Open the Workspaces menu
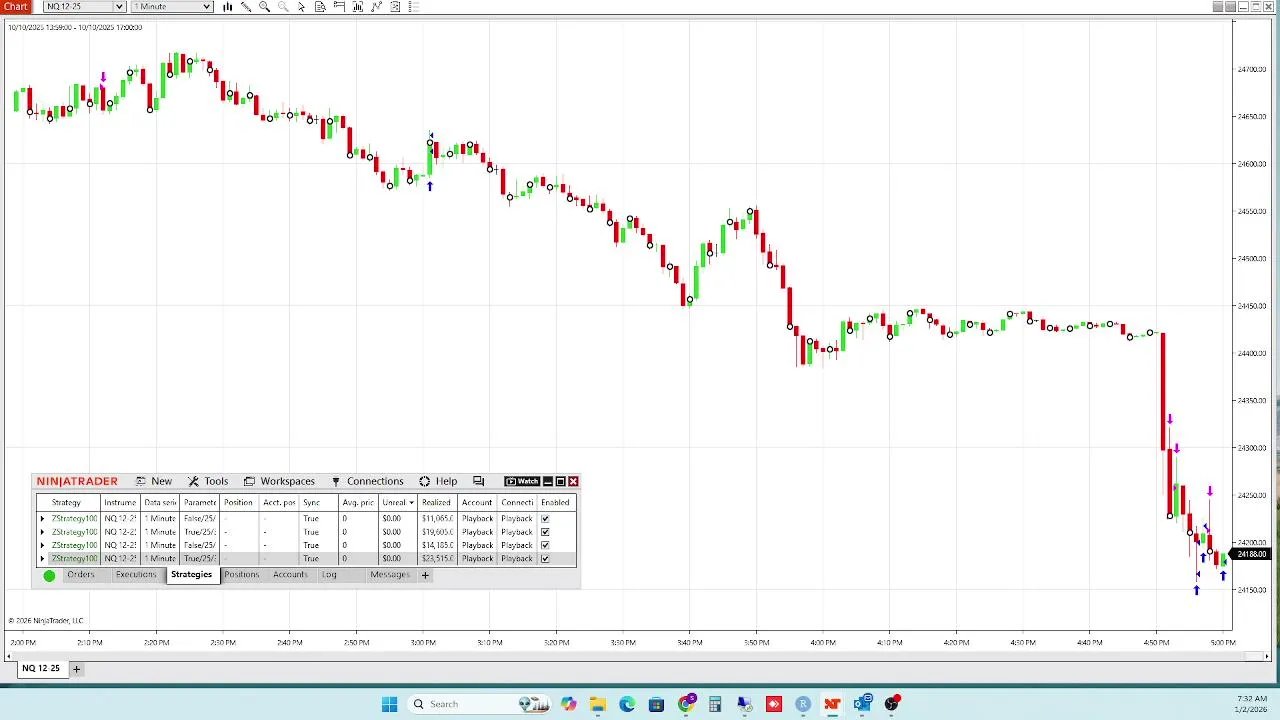This screenshot has width=1280, height=720. click(x=280, y=481)
